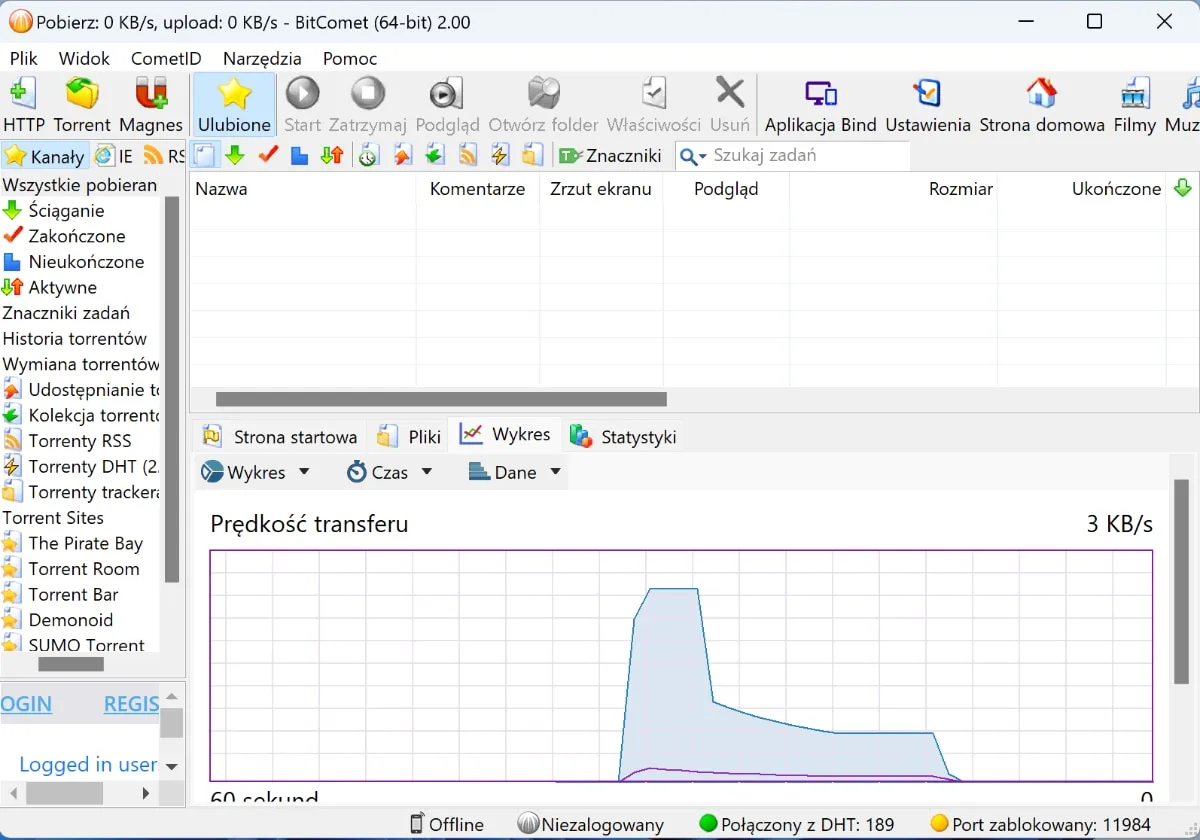
Task: Click the Filmy toolbar icon
Action: pos(1135,104)
